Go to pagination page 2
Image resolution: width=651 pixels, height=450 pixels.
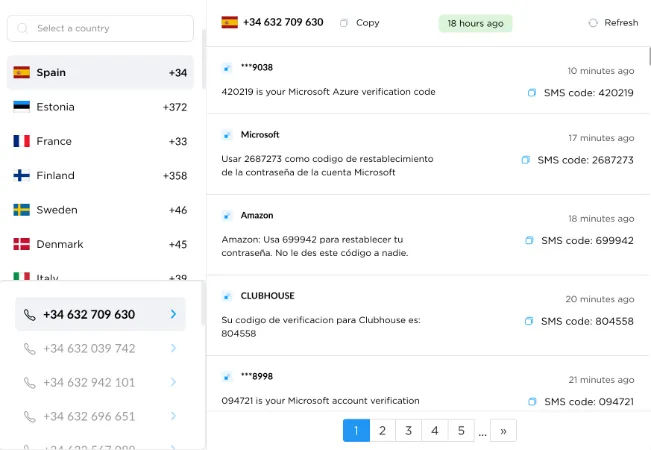click(x=382, y=430)
